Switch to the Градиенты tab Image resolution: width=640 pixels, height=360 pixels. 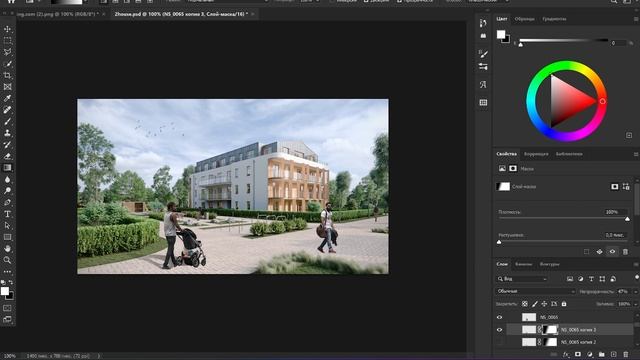click(x=554, y=19)
